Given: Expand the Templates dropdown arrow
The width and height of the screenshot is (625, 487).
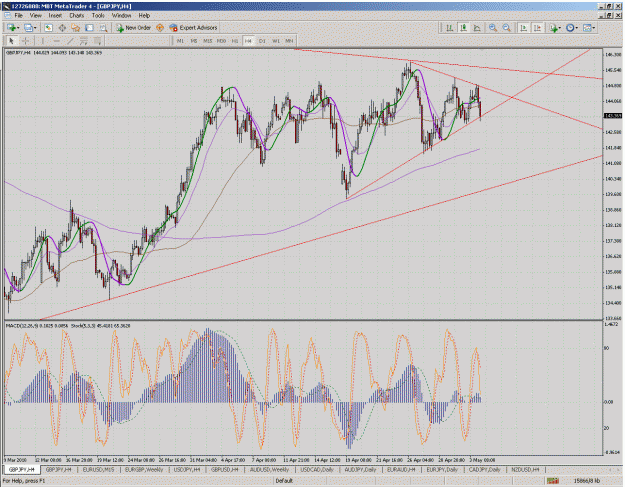Looking at the screenshot, I should tap(594, 28).
